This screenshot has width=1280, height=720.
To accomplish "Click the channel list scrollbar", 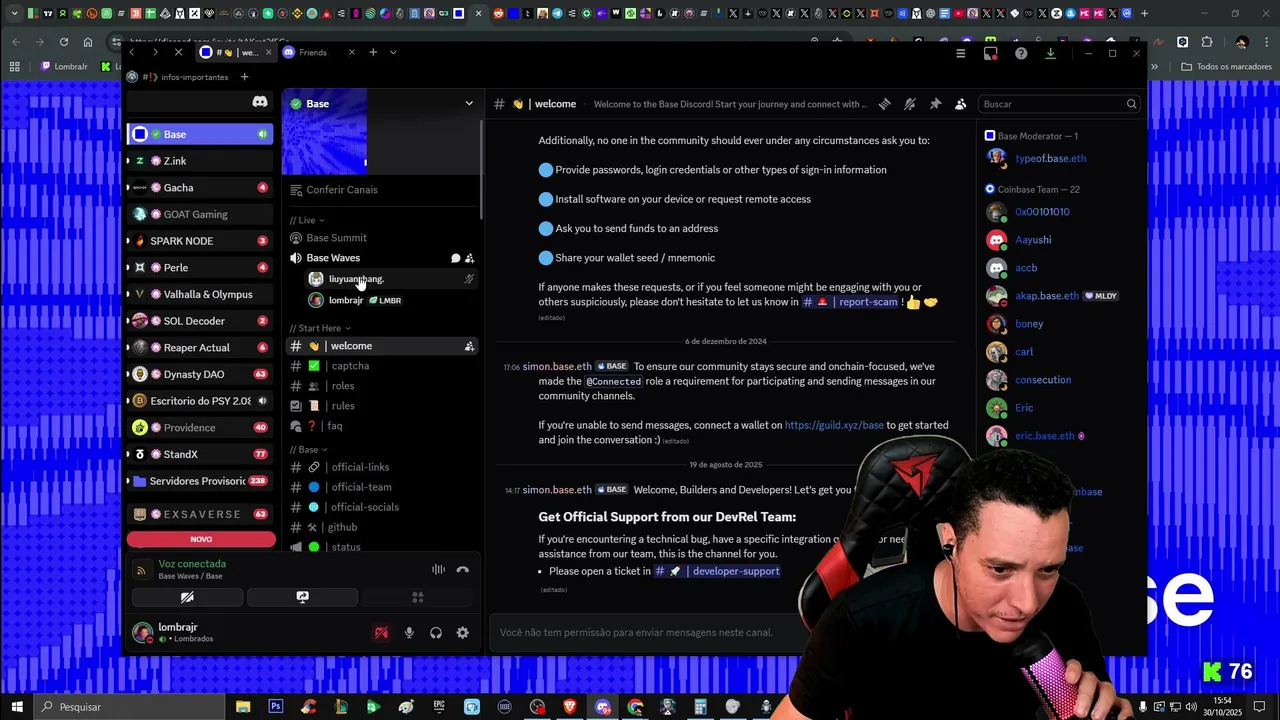I will [x=482, y=170].
